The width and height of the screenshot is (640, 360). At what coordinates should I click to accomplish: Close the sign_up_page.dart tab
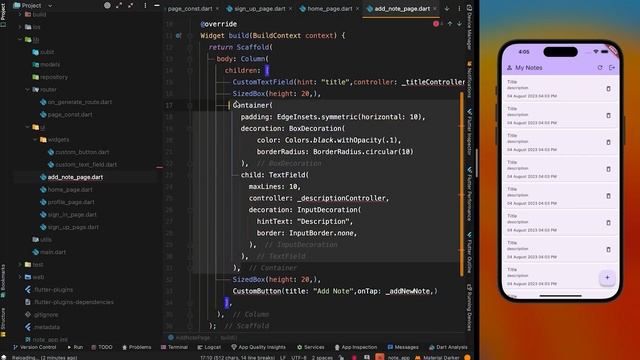(x=290, y=9)
